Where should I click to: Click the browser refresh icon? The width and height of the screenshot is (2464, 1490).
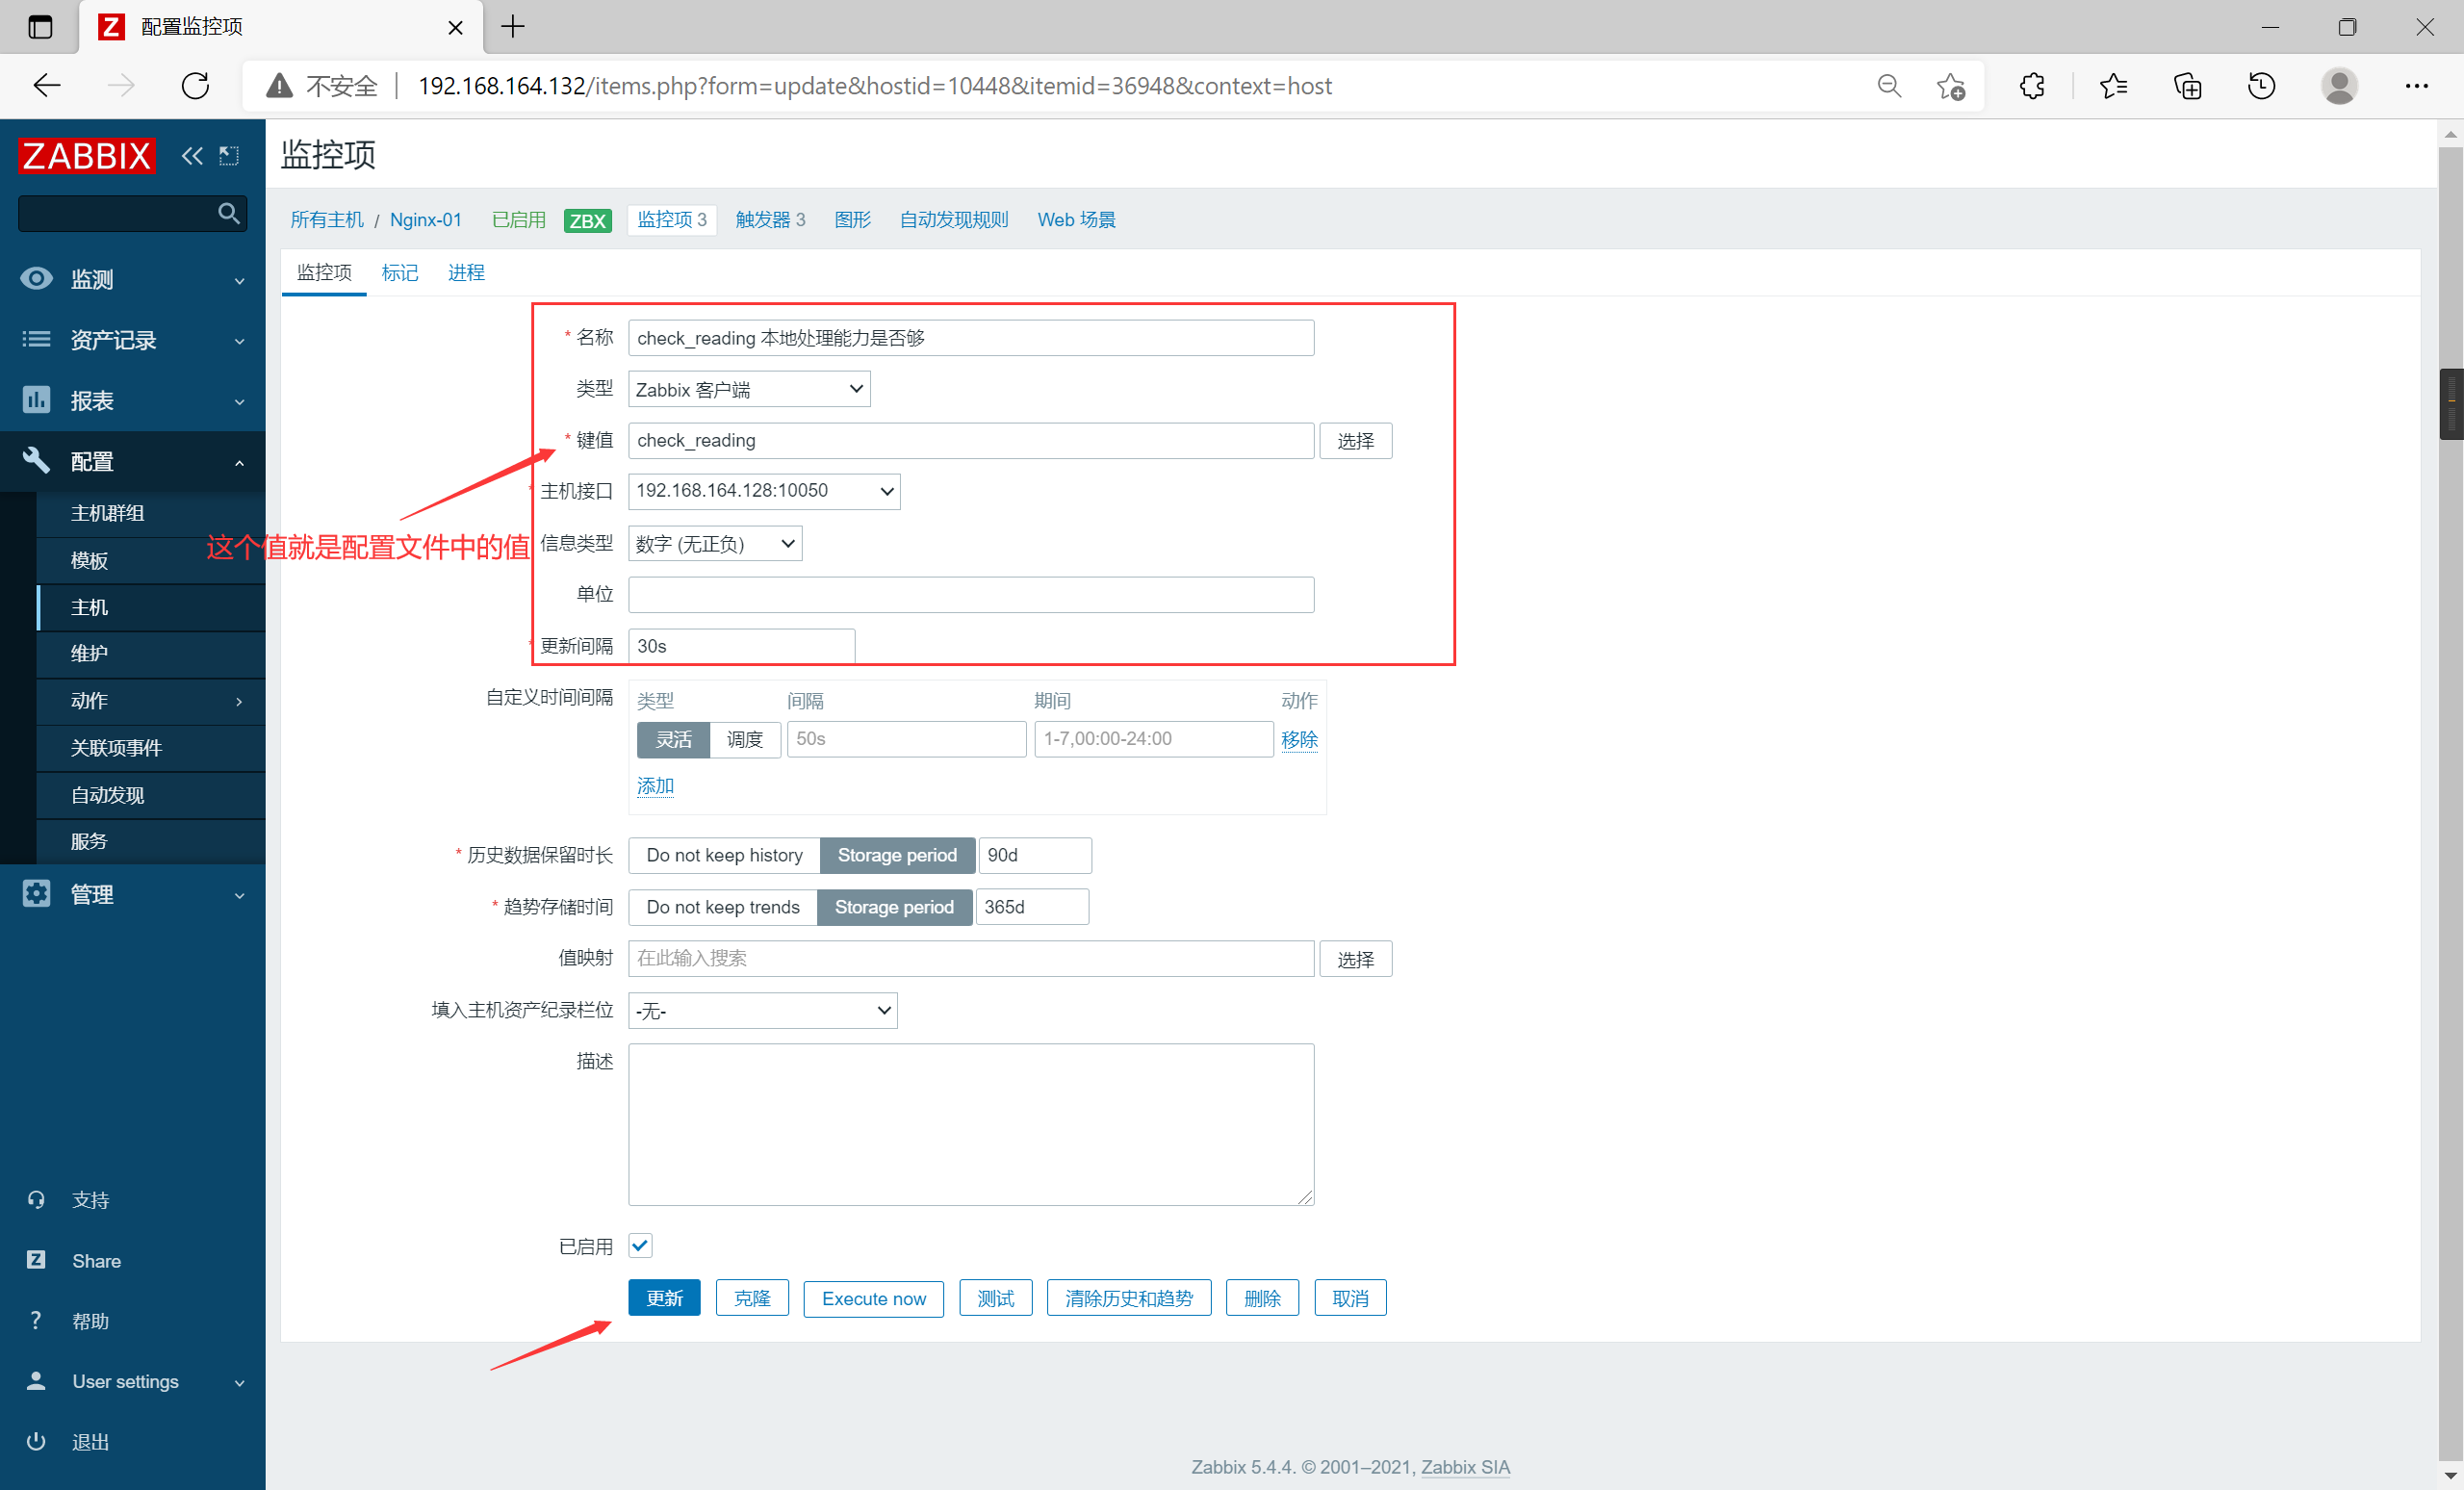point(196,86)
